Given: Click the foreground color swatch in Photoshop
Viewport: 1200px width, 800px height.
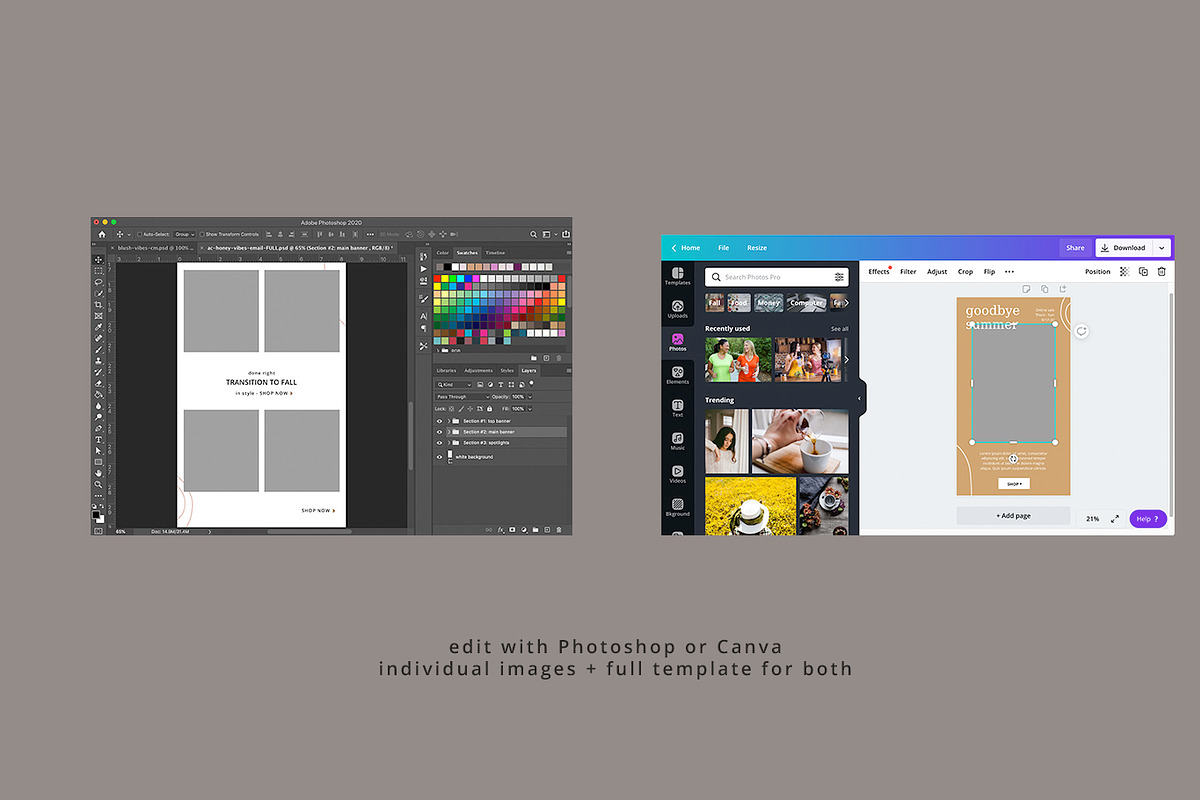Looking at the screenshot, I should pos(97,514).
